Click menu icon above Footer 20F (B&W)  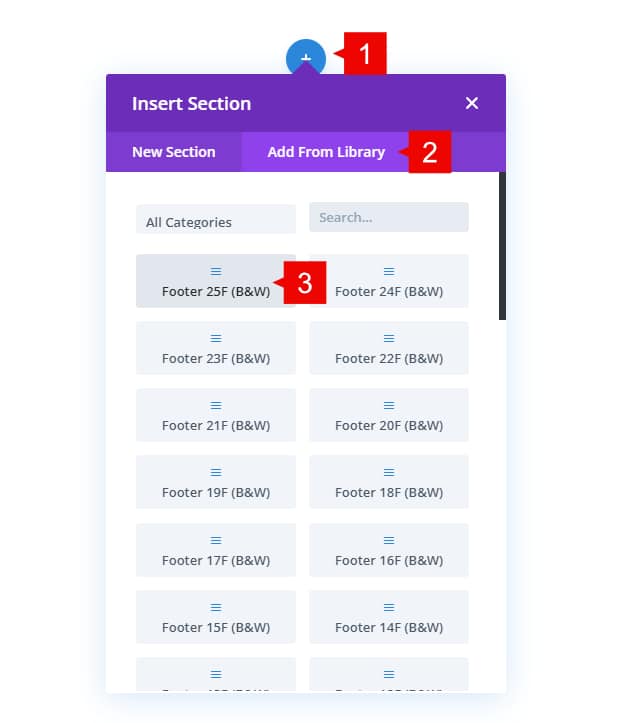[389, 405]
